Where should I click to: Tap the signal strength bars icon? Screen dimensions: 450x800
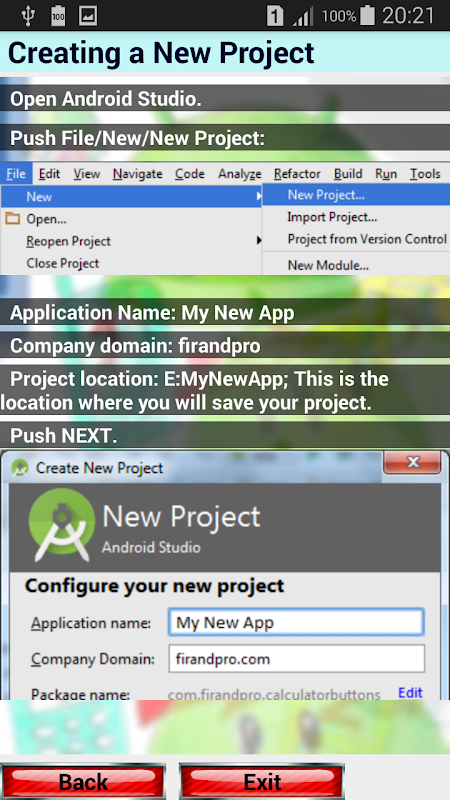click(303, 17)
